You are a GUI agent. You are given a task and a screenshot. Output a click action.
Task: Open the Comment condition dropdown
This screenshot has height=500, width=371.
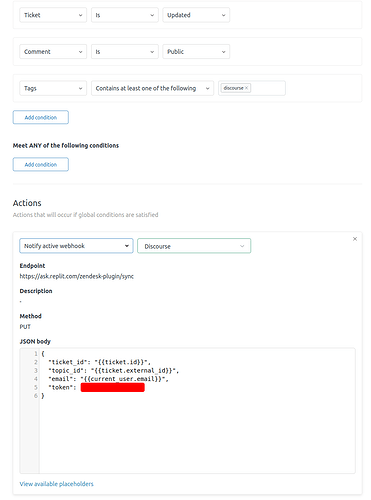[x=53, y=52]
